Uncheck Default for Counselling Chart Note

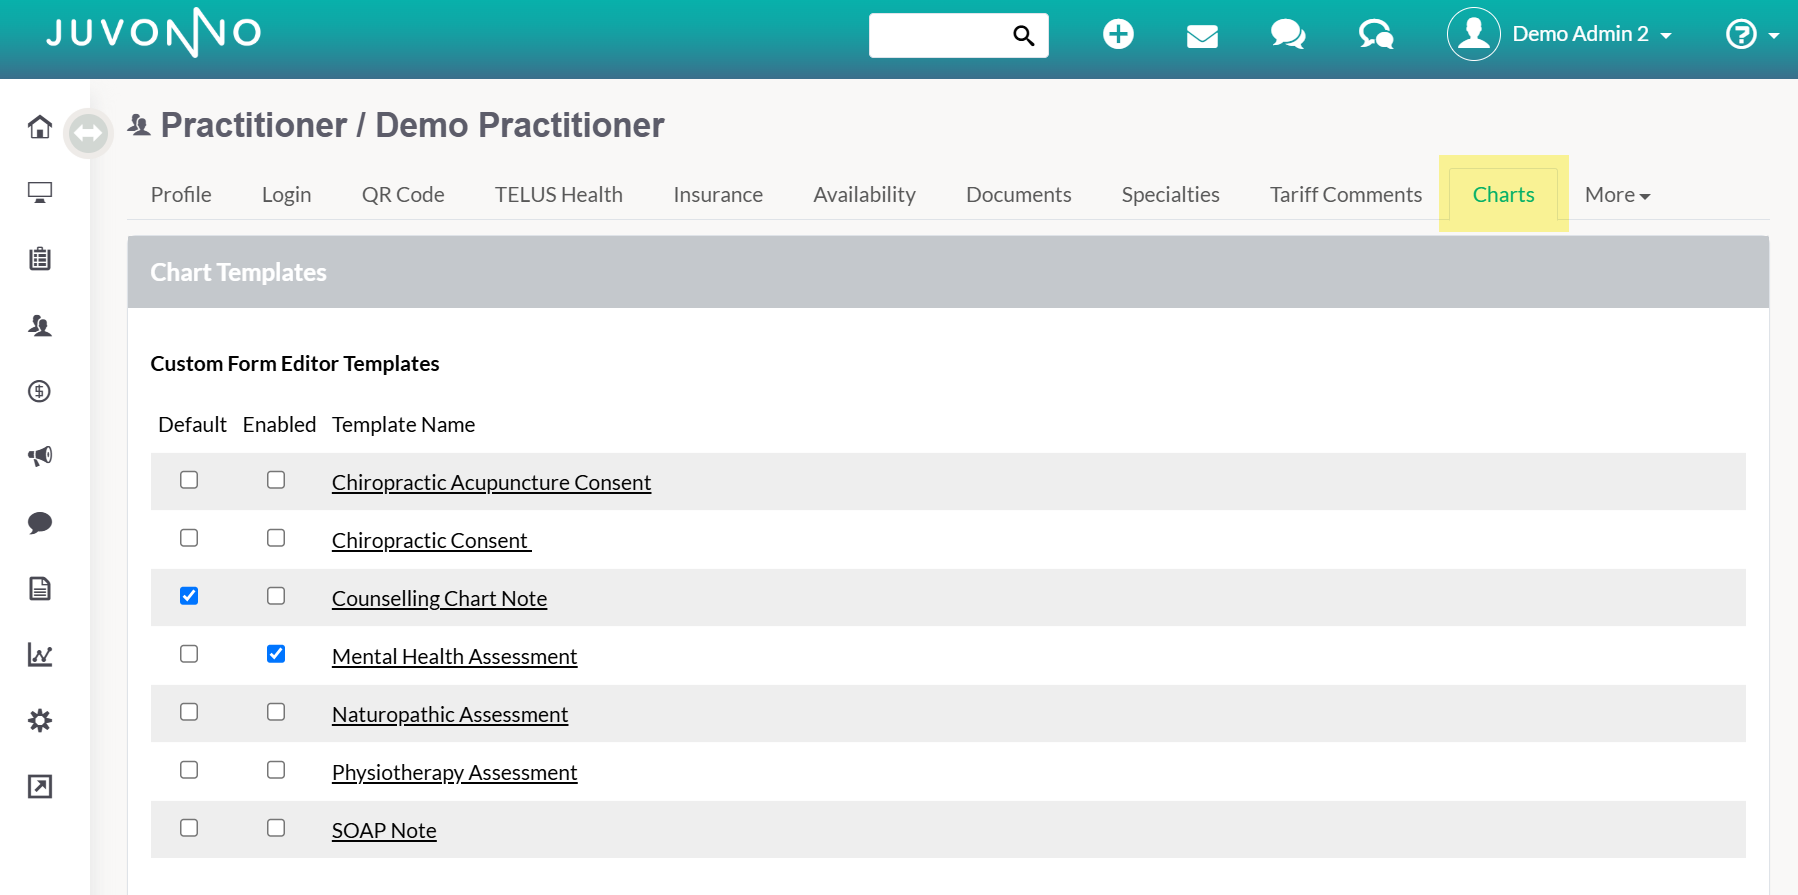[x=189, y=596]
